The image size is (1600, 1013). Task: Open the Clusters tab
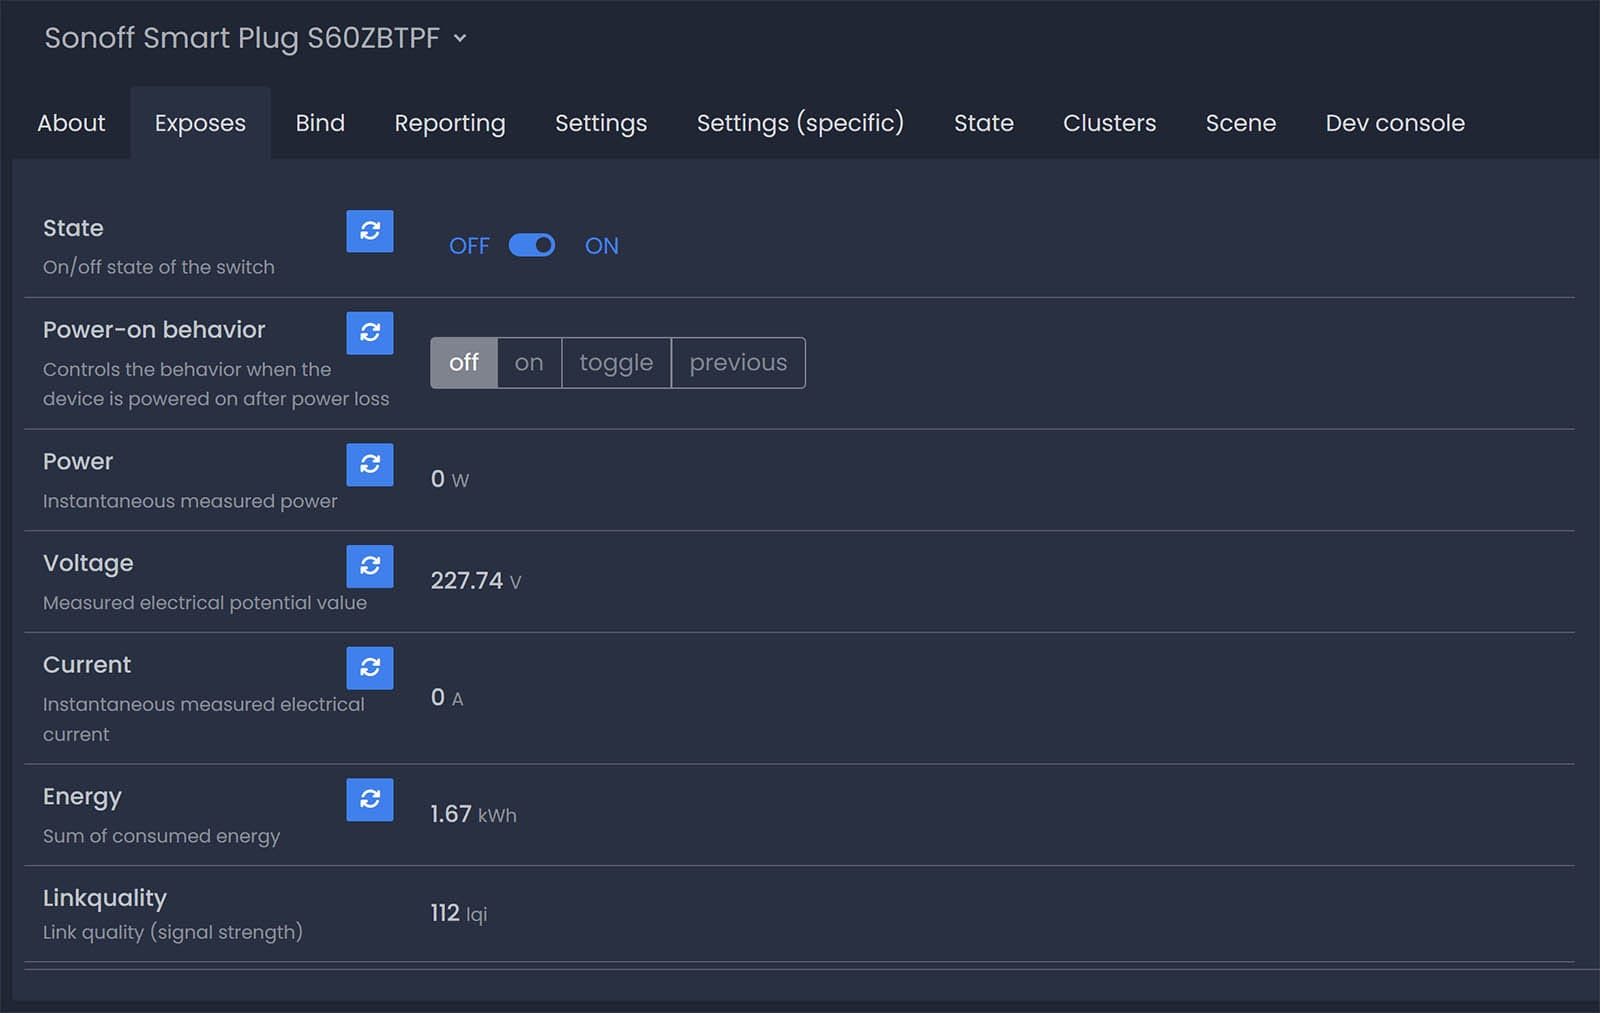[1109, 123]
